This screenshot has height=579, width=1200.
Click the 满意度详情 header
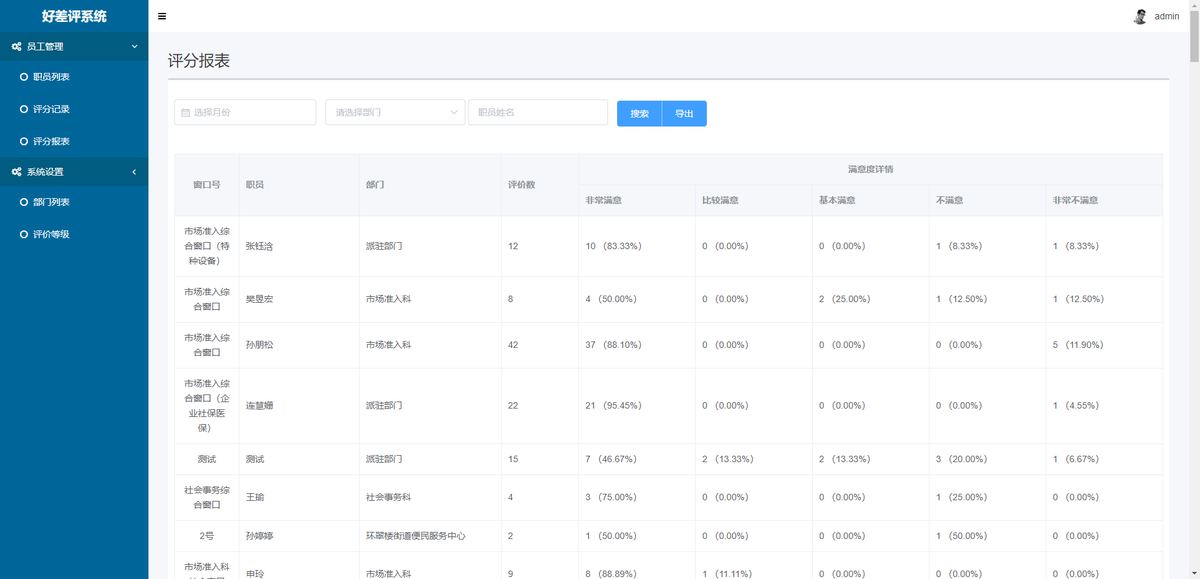[x=870, y=169]
